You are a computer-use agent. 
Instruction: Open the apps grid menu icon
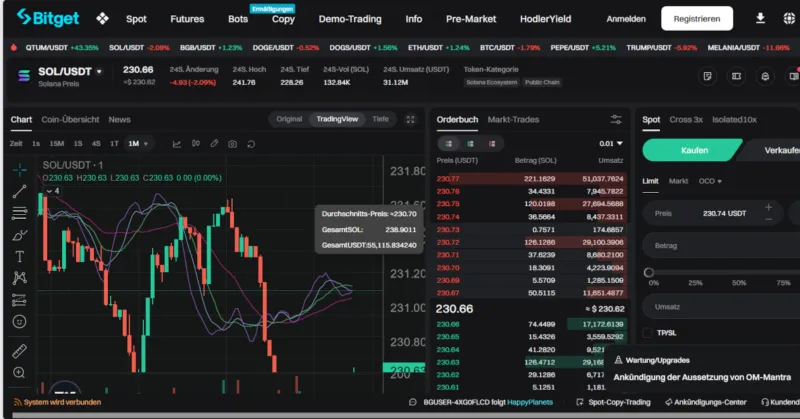coord(103,19)
